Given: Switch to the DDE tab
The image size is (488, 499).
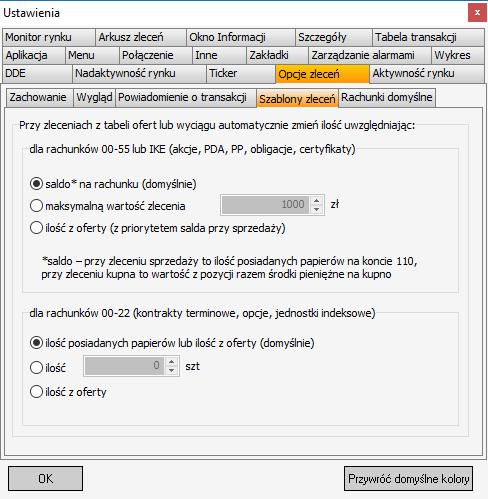Looking at the screenshot, I should pos(37,73).
